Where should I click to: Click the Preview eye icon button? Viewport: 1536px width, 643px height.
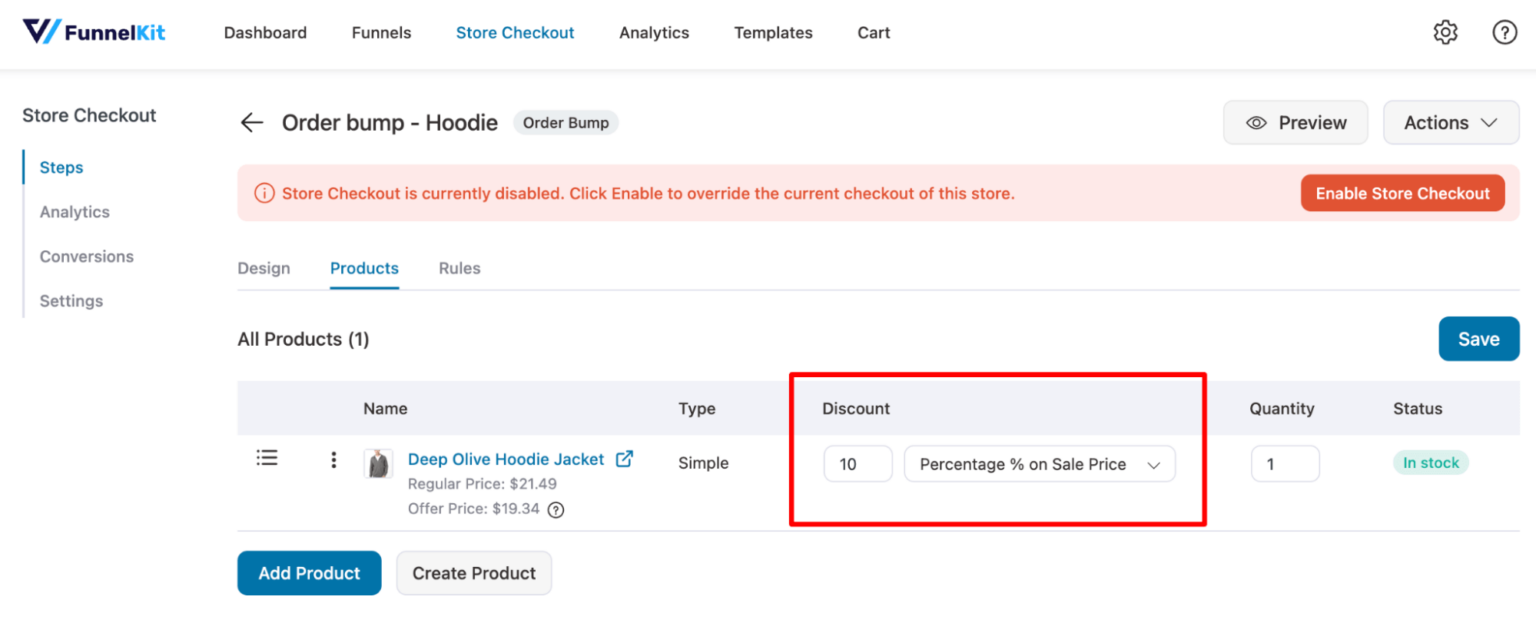(x=1257, y=122)
